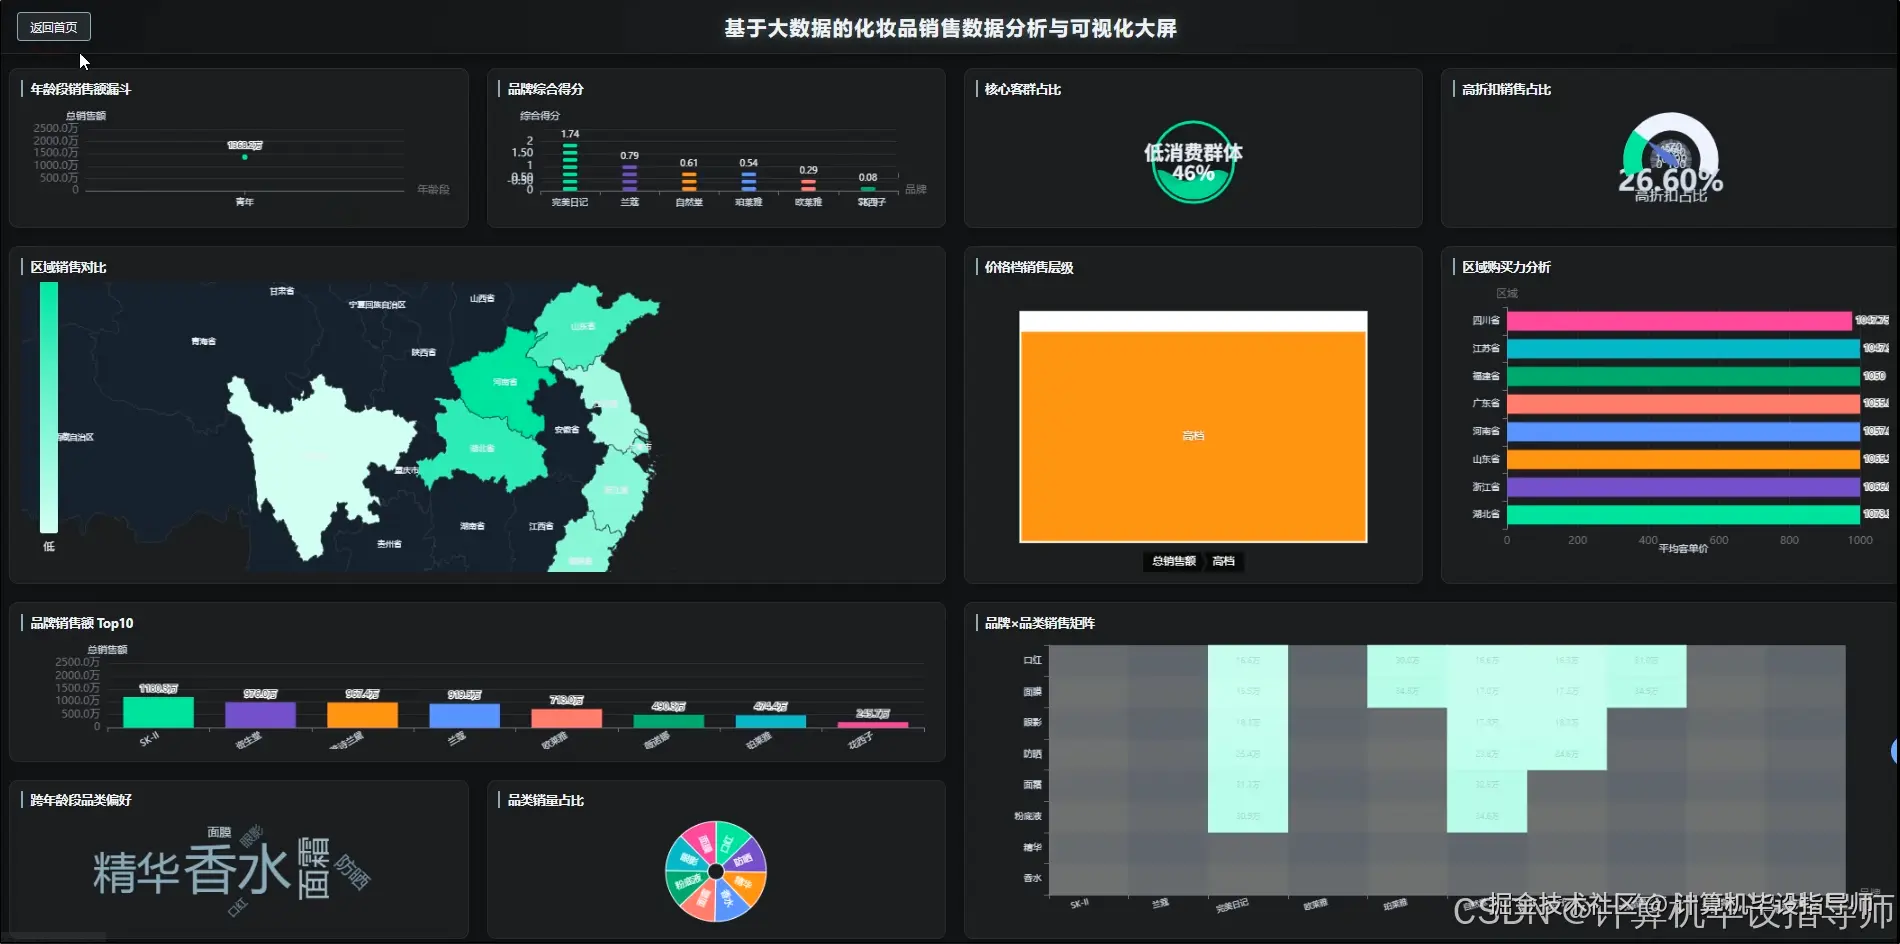
Task: Click the orange 高档 treemap block
Action: click(x=1193, y=436)
